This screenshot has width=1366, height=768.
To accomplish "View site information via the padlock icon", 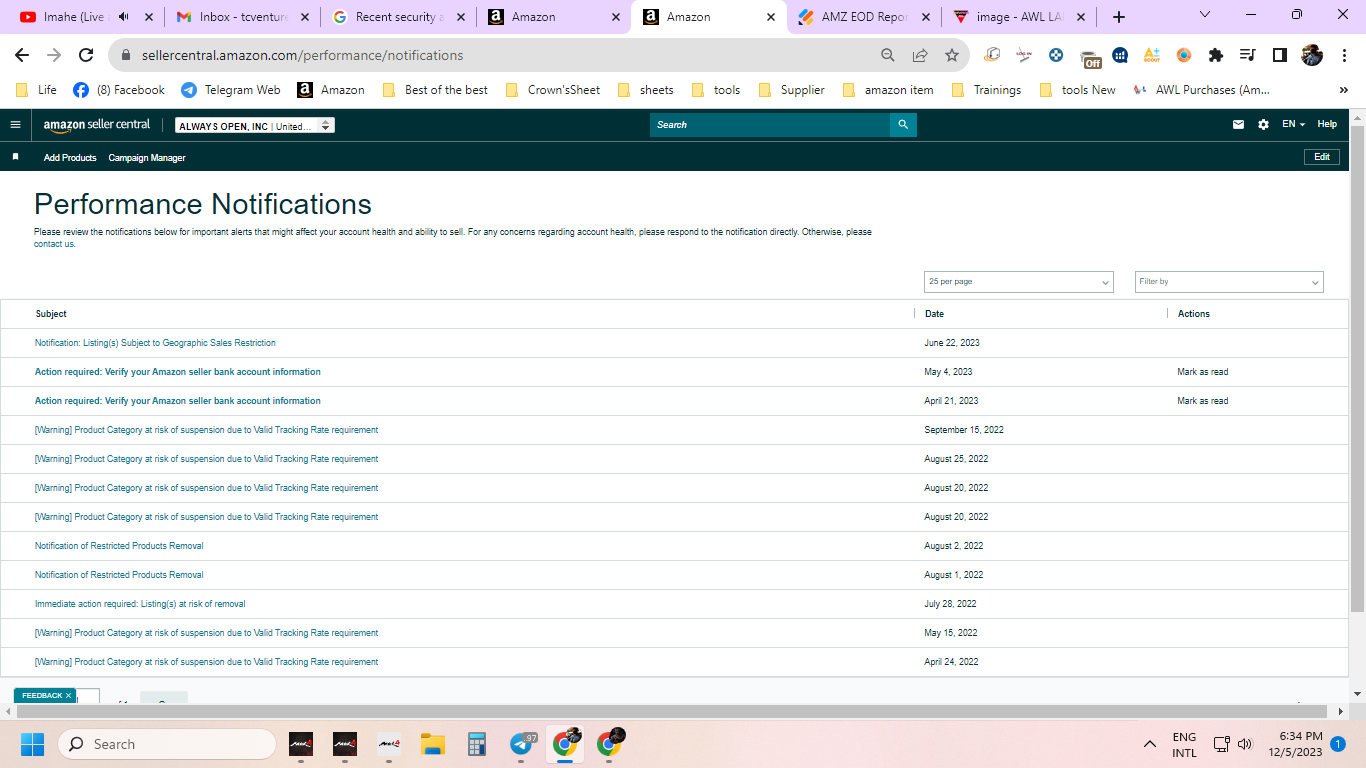I will click(x=126, y=55).
